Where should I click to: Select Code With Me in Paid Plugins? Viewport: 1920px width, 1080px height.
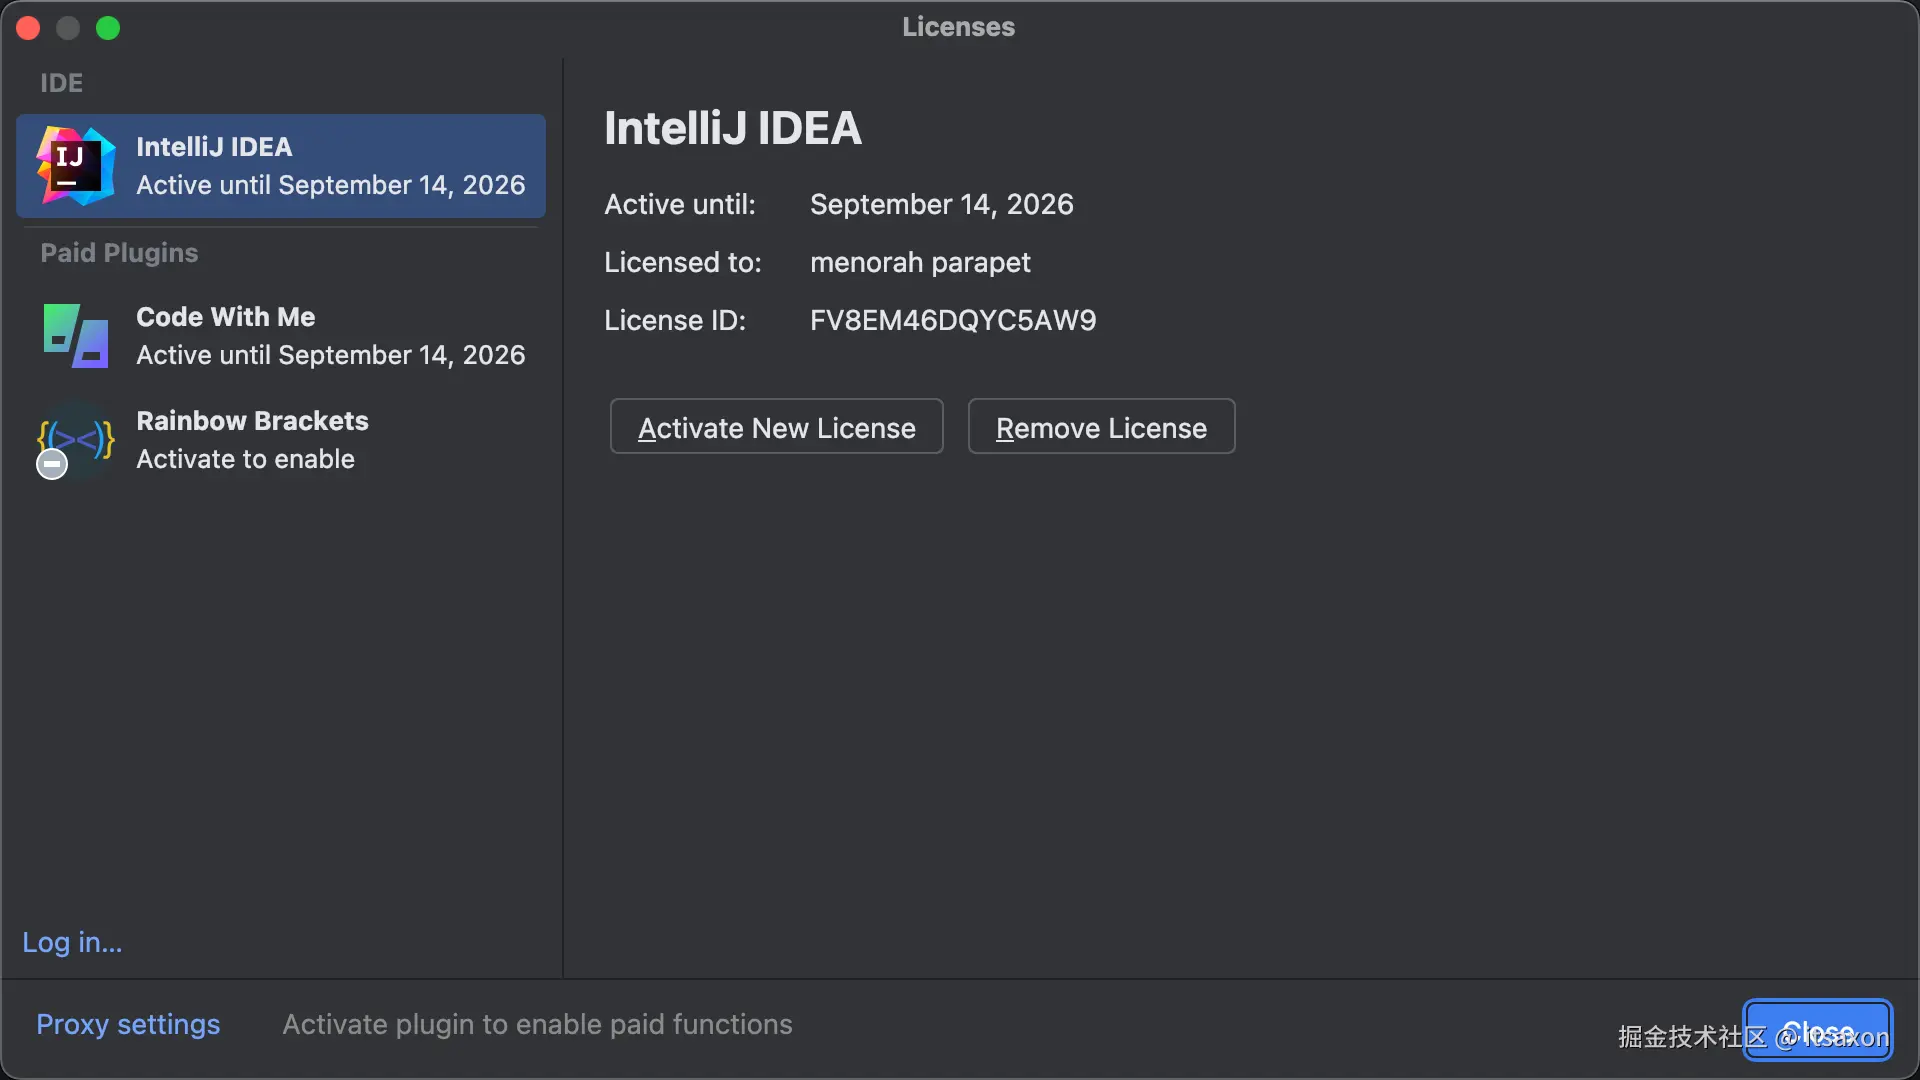click(330, 336)
